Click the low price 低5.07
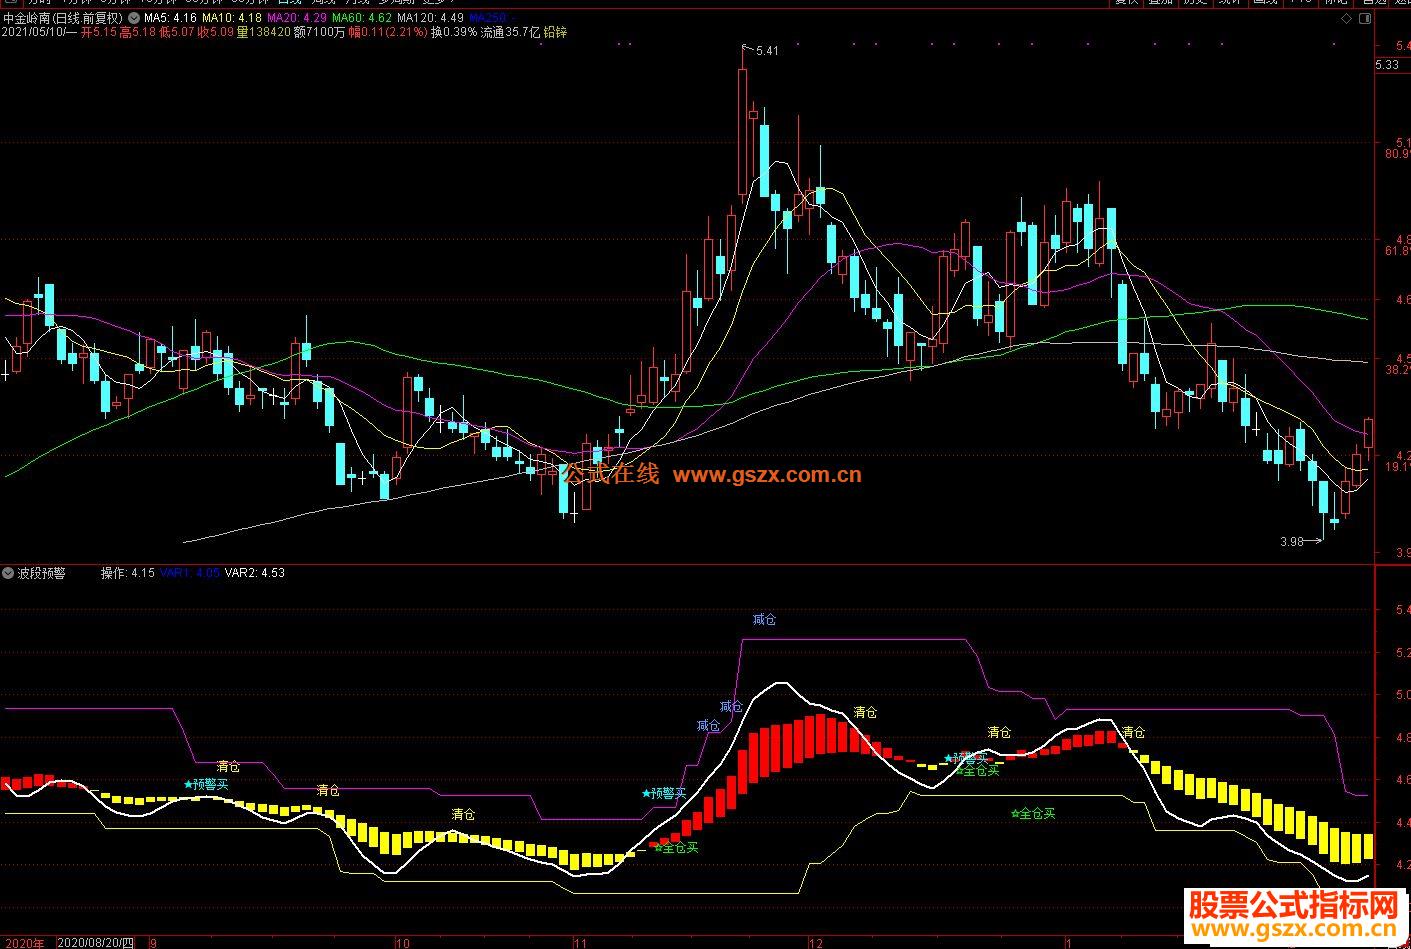 [x=177, y=32]
